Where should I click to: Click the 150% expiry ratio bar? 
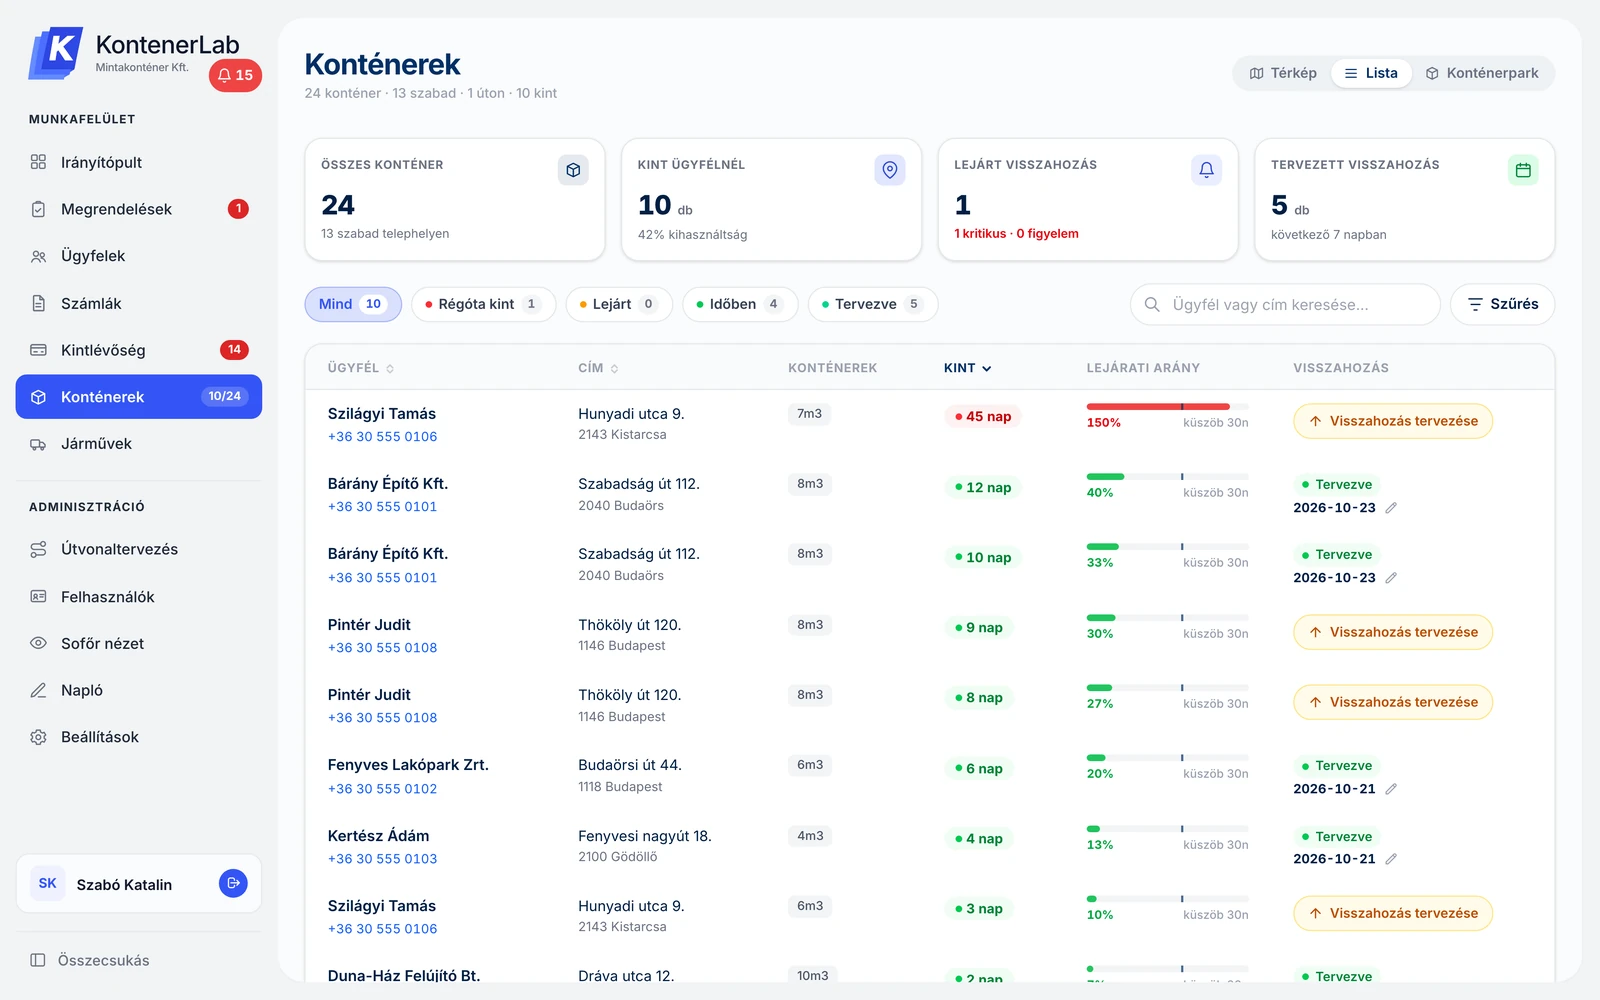(x=1167, y=406)
